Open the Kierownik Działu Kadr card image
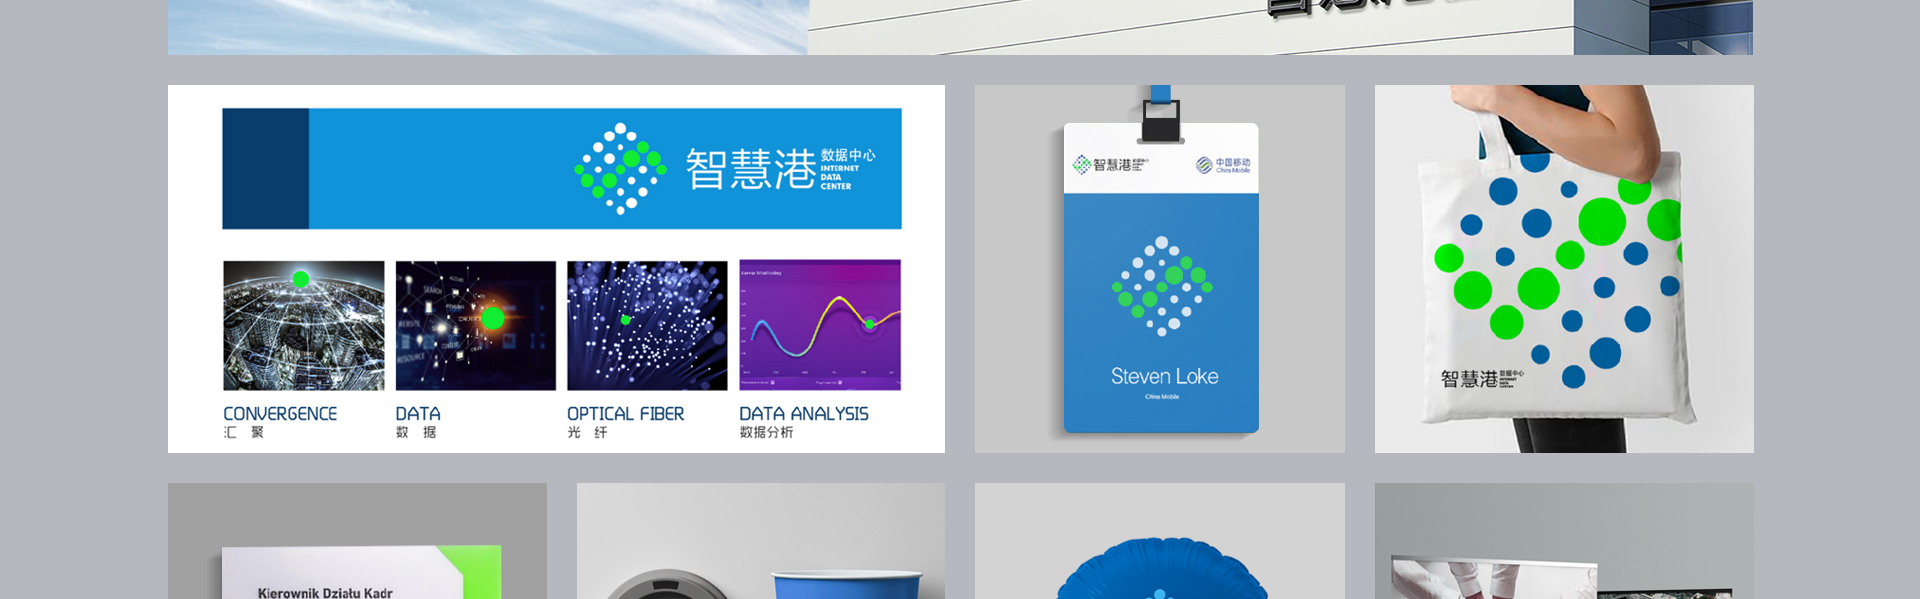1920x599 pixels. point(357,541)
